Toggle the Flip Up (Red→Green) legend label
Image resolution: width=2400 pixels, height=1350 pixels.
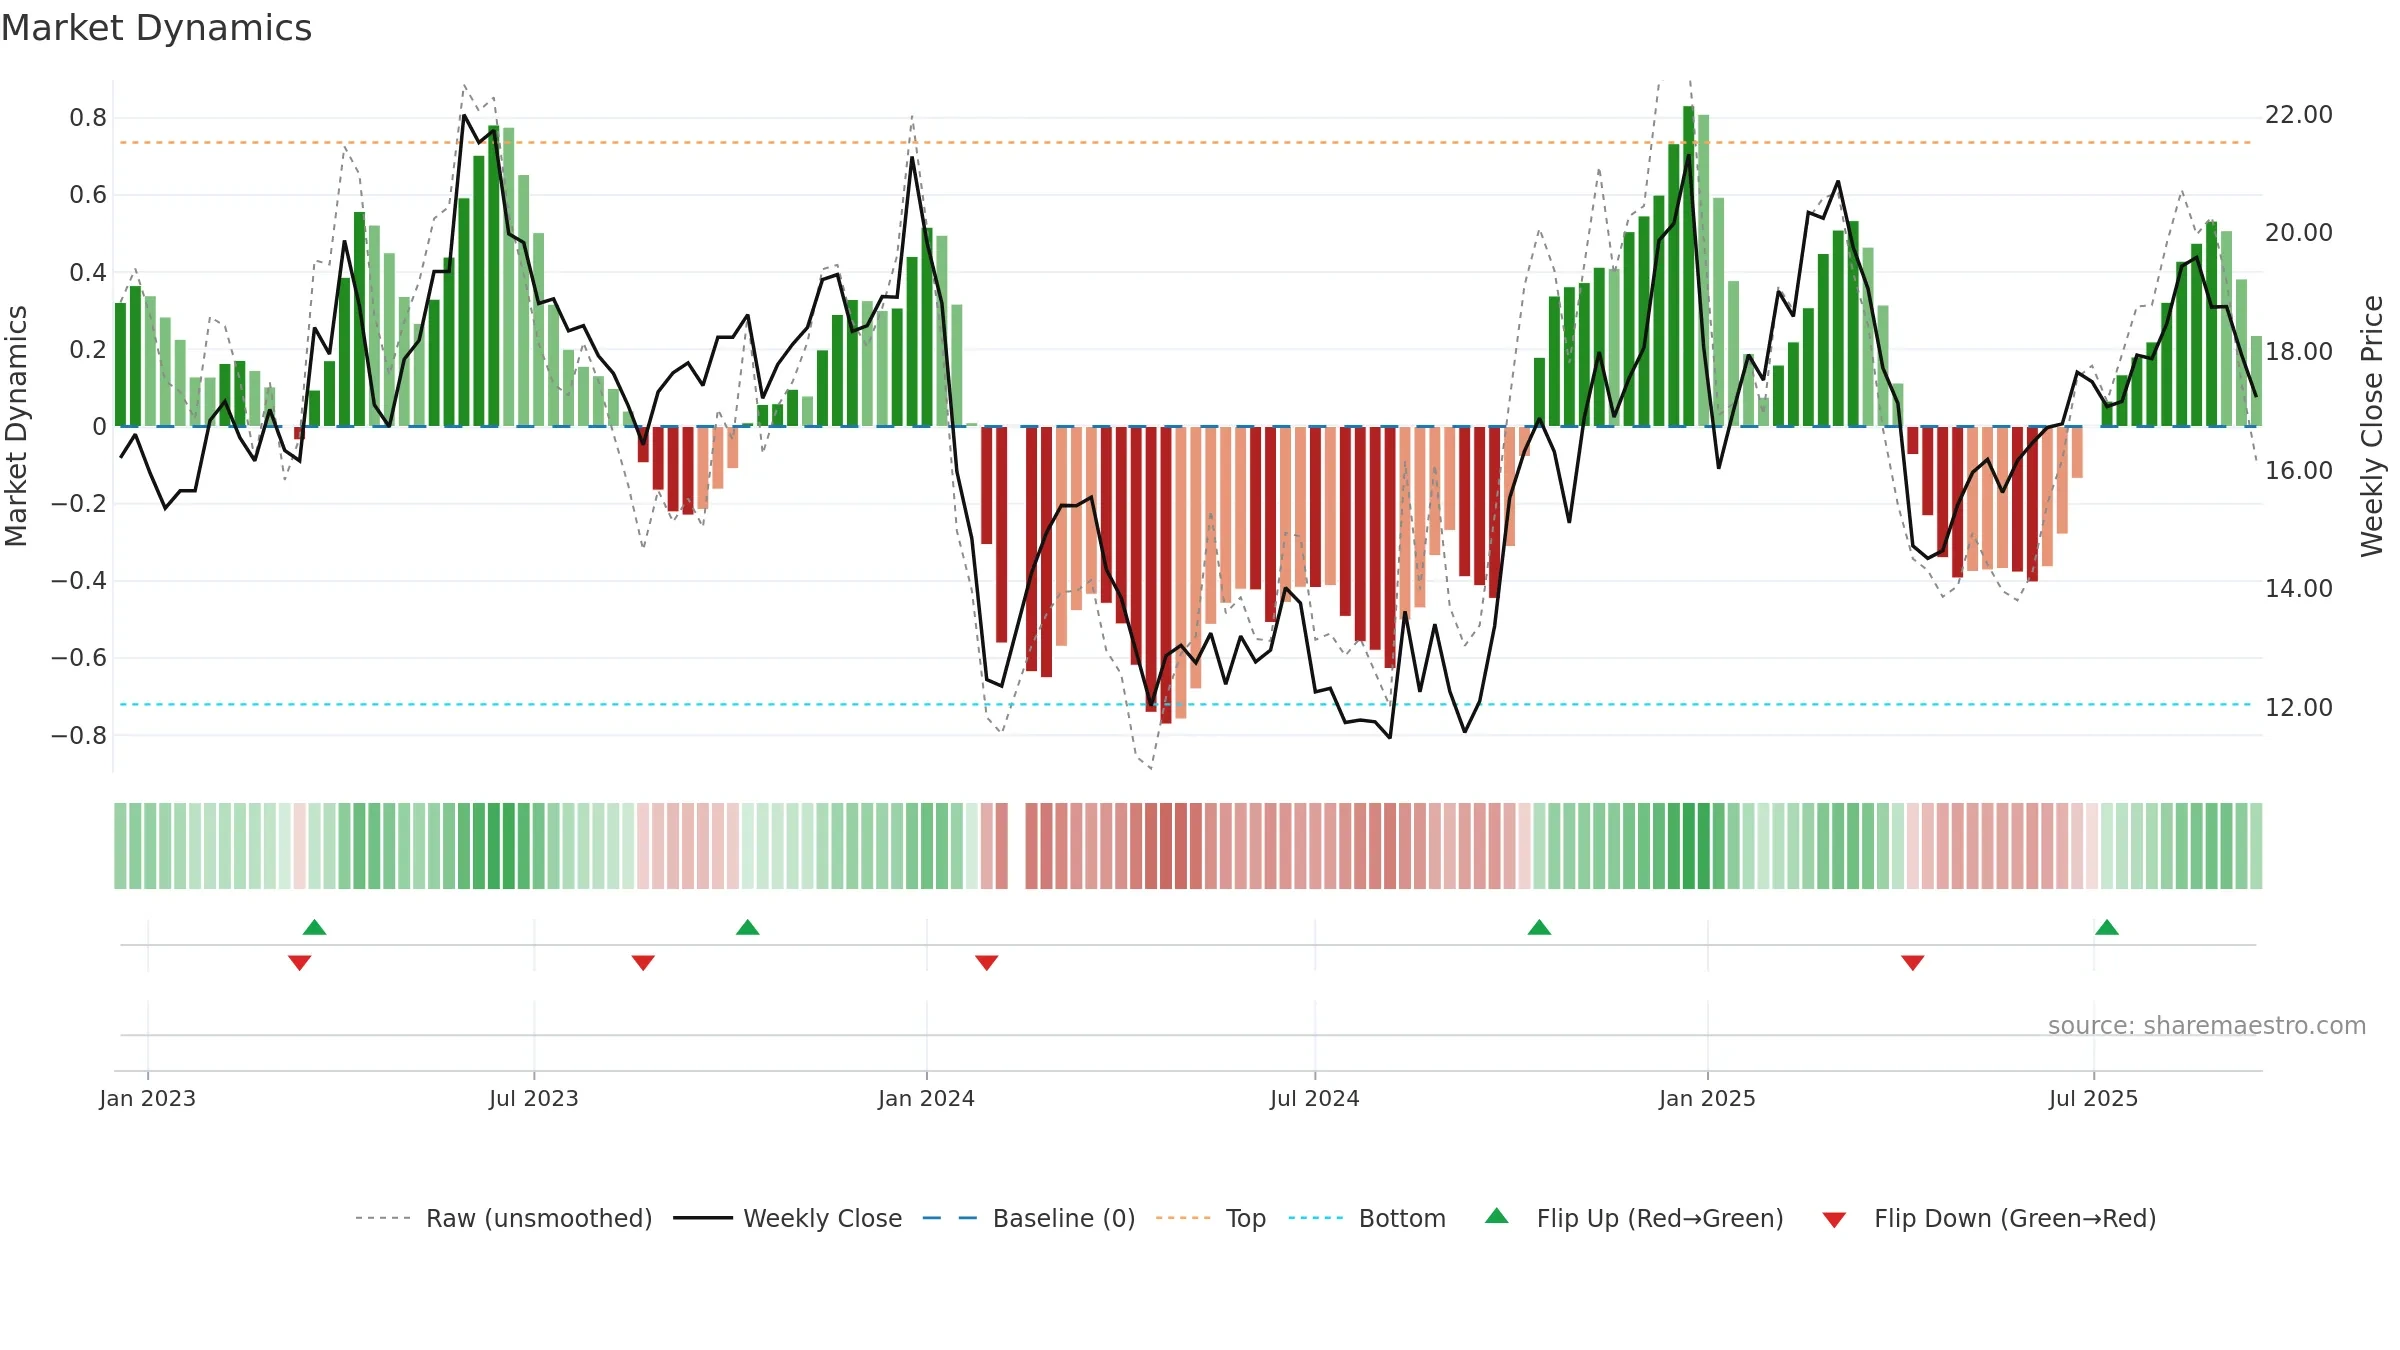1660,1218
